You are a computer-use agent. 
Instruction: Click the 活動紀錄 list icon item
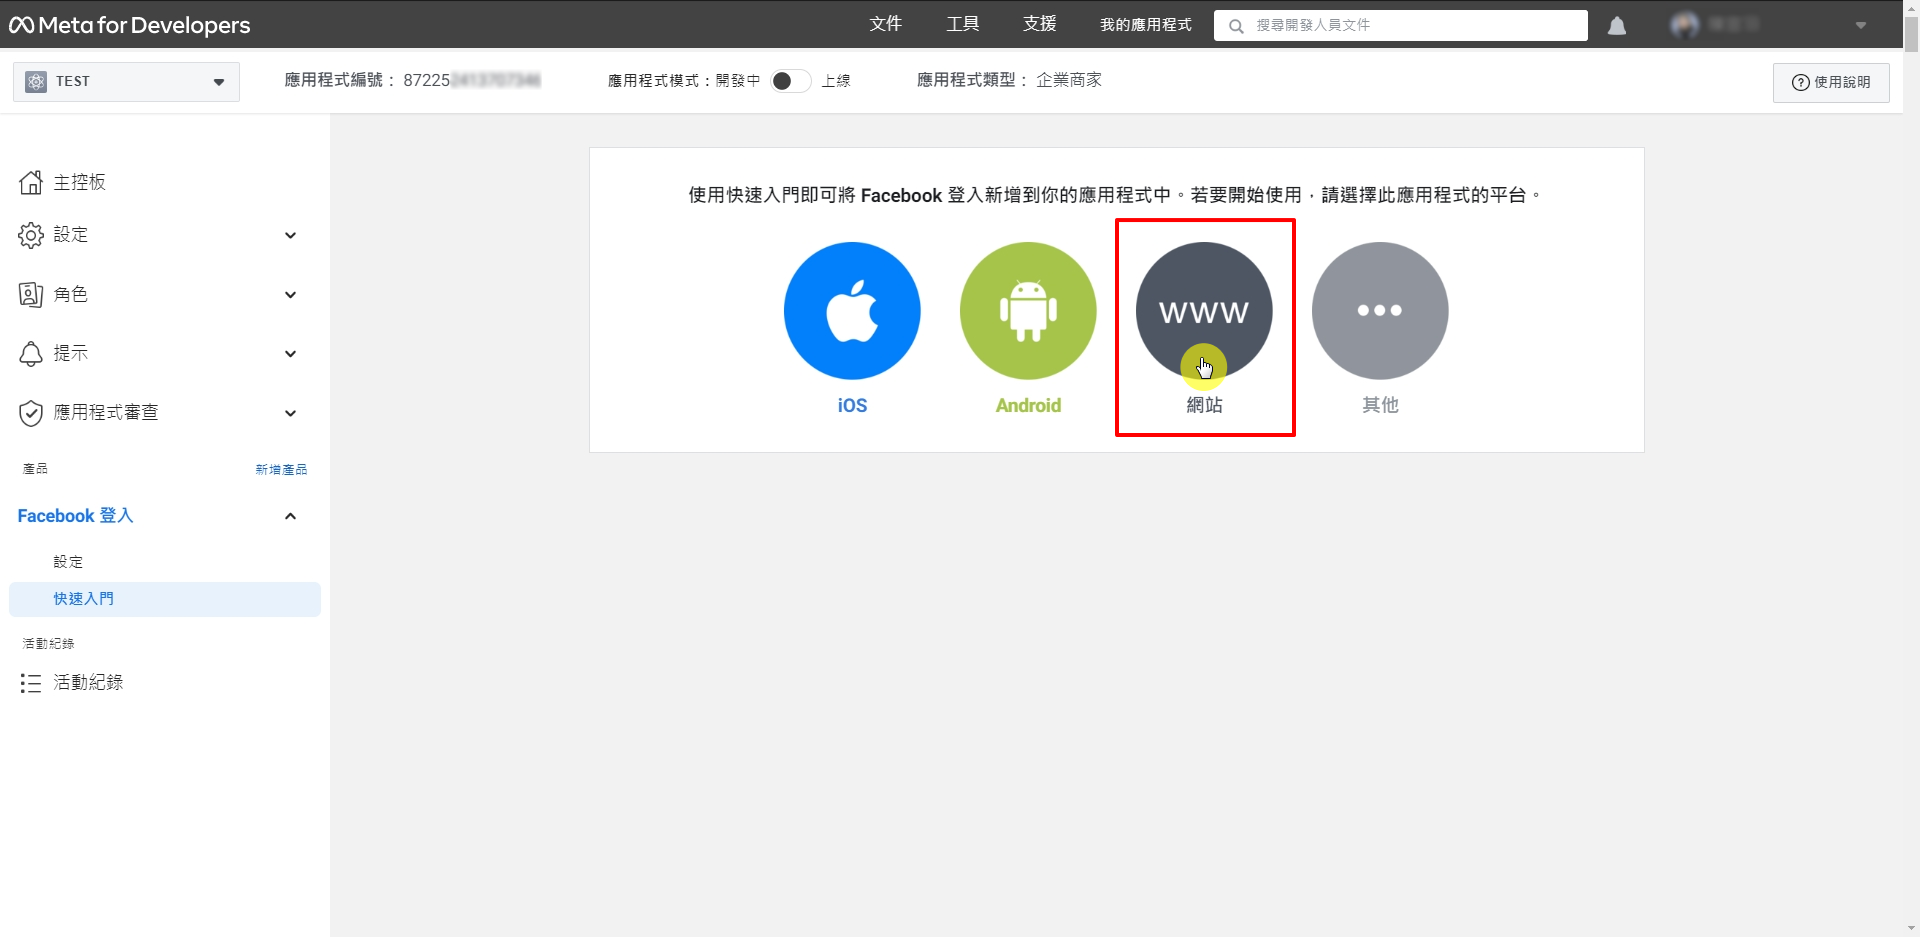[x=87, y=683]
